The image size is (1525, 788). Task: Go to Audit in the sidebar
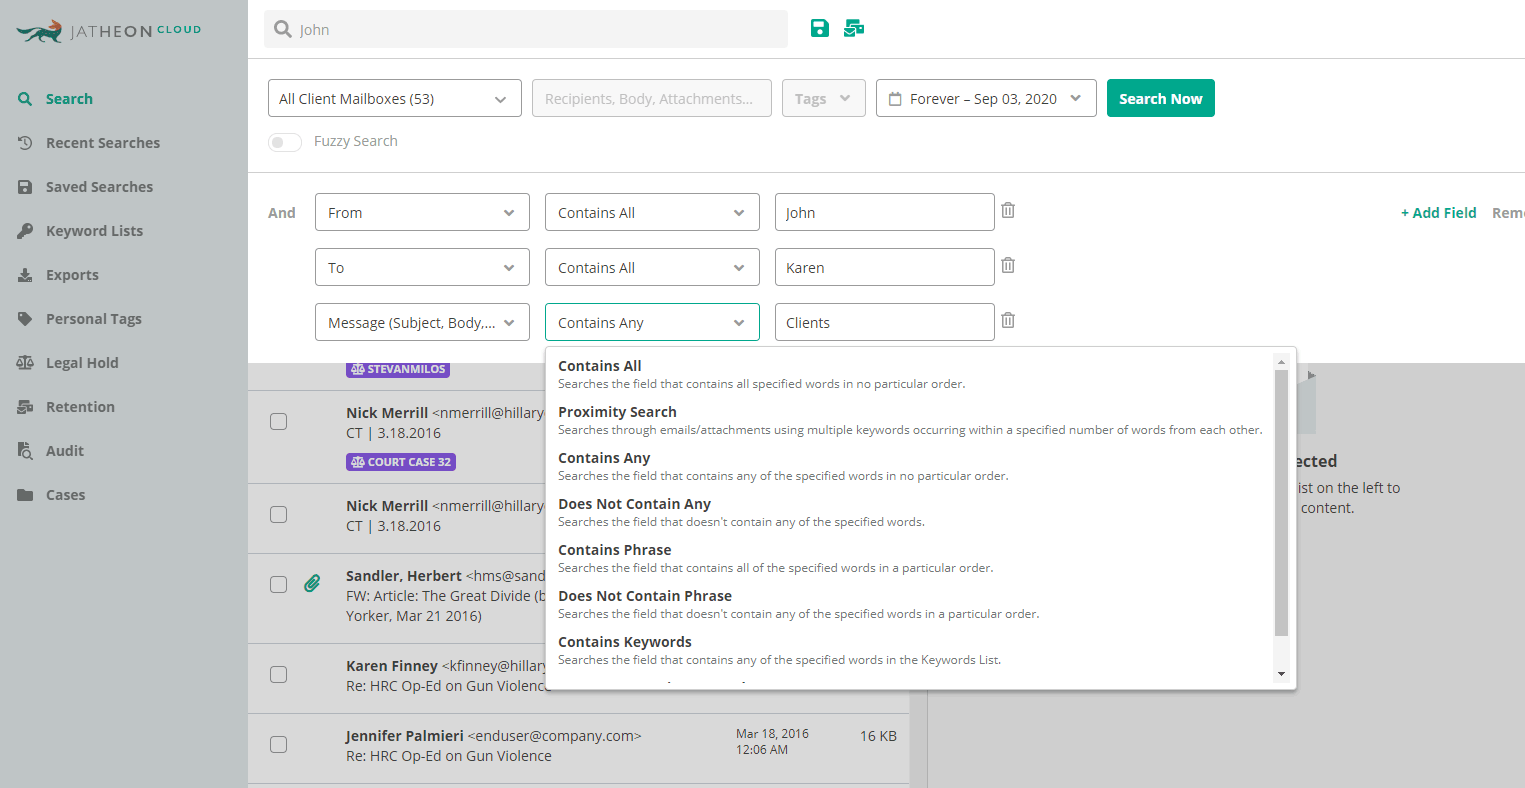(65, 451)
